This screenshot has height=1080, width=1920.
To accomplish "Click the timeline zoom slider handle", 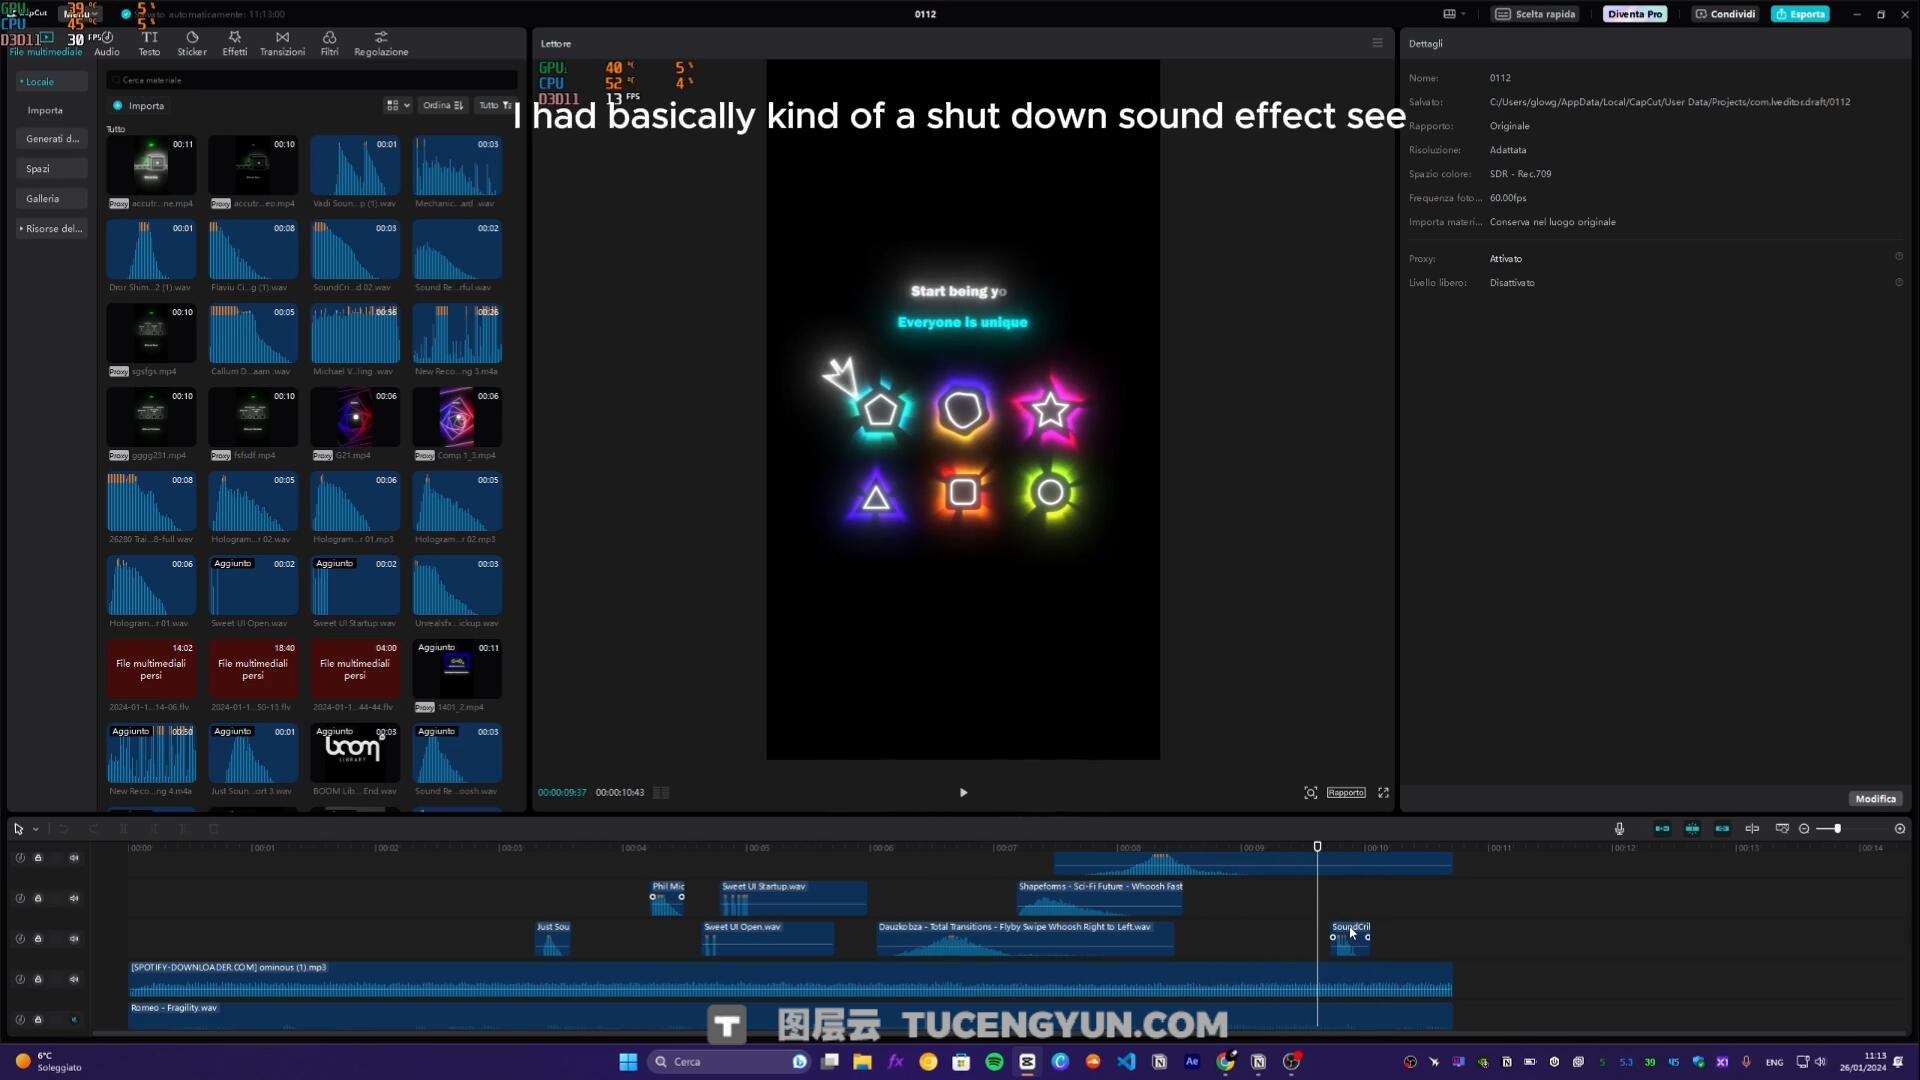I will coord(1837,828).
